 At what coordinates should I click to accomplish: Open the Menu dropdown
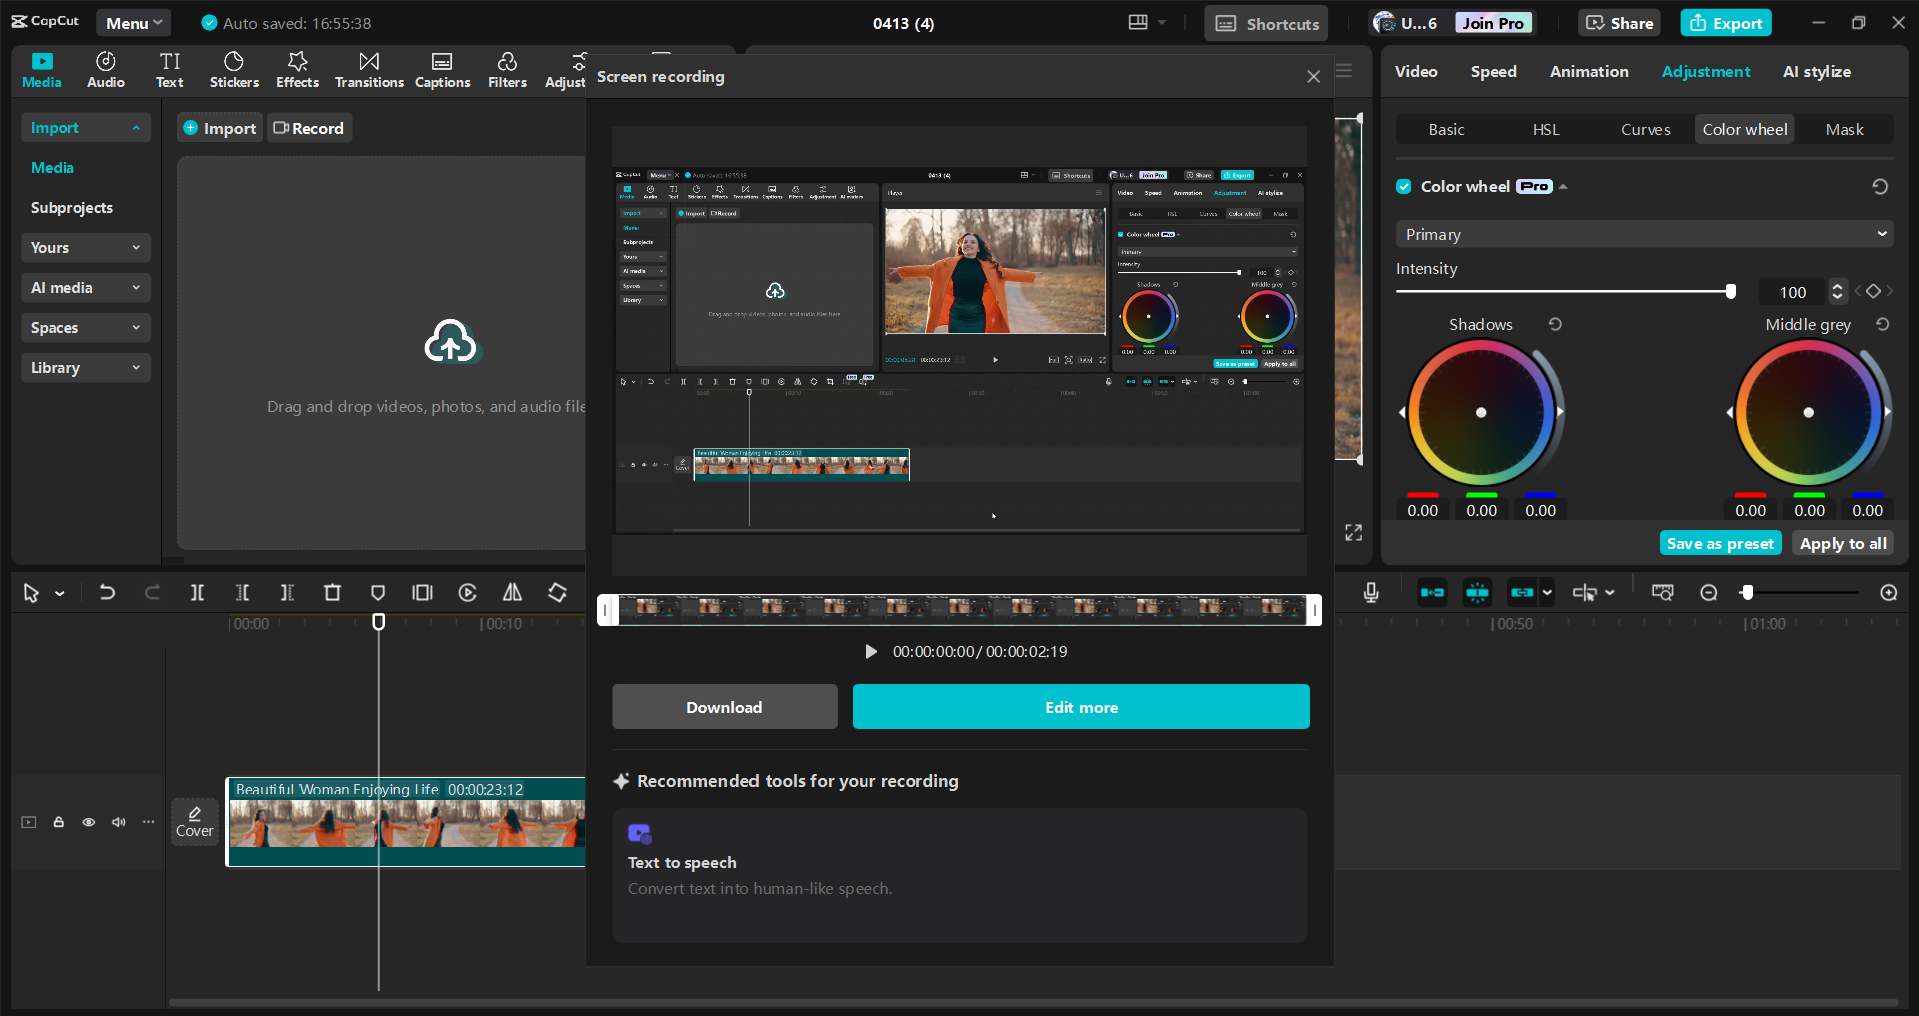click(x=133, y=23)
